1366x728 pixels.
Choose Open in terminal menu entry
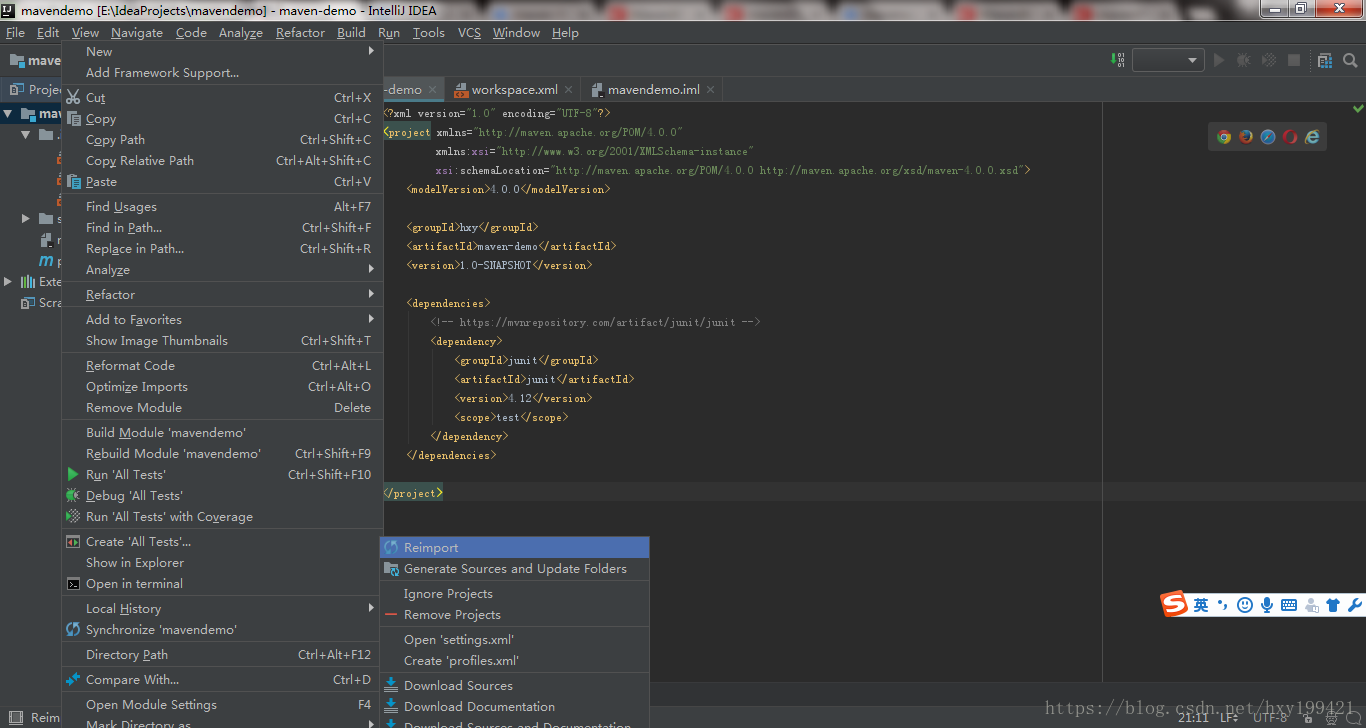click(x=222, y=584)
